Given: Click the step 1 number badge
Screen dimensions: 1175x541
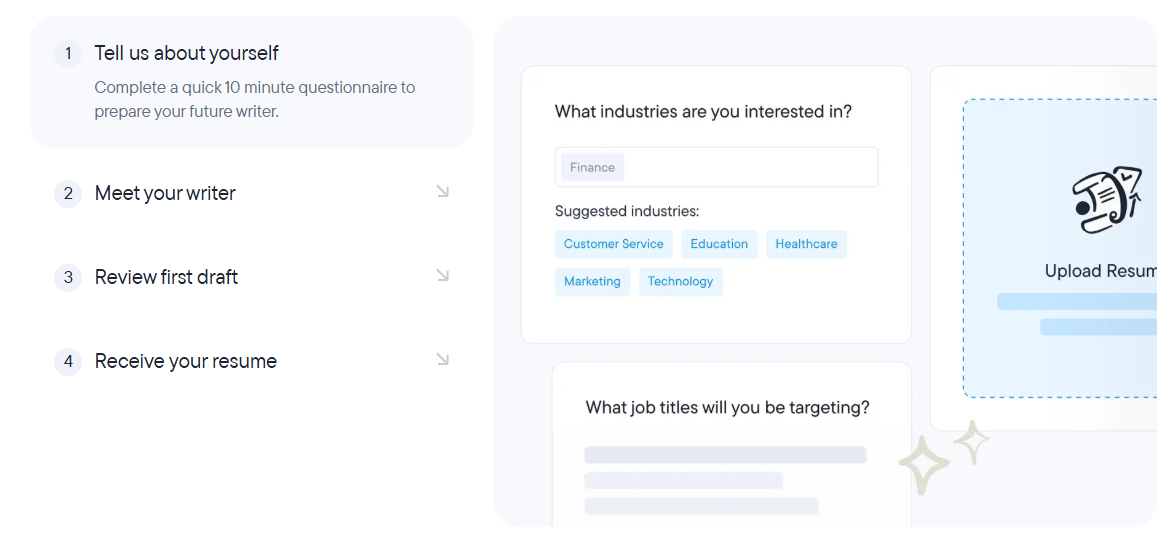Looking at the screenshot, I should 68,54.
